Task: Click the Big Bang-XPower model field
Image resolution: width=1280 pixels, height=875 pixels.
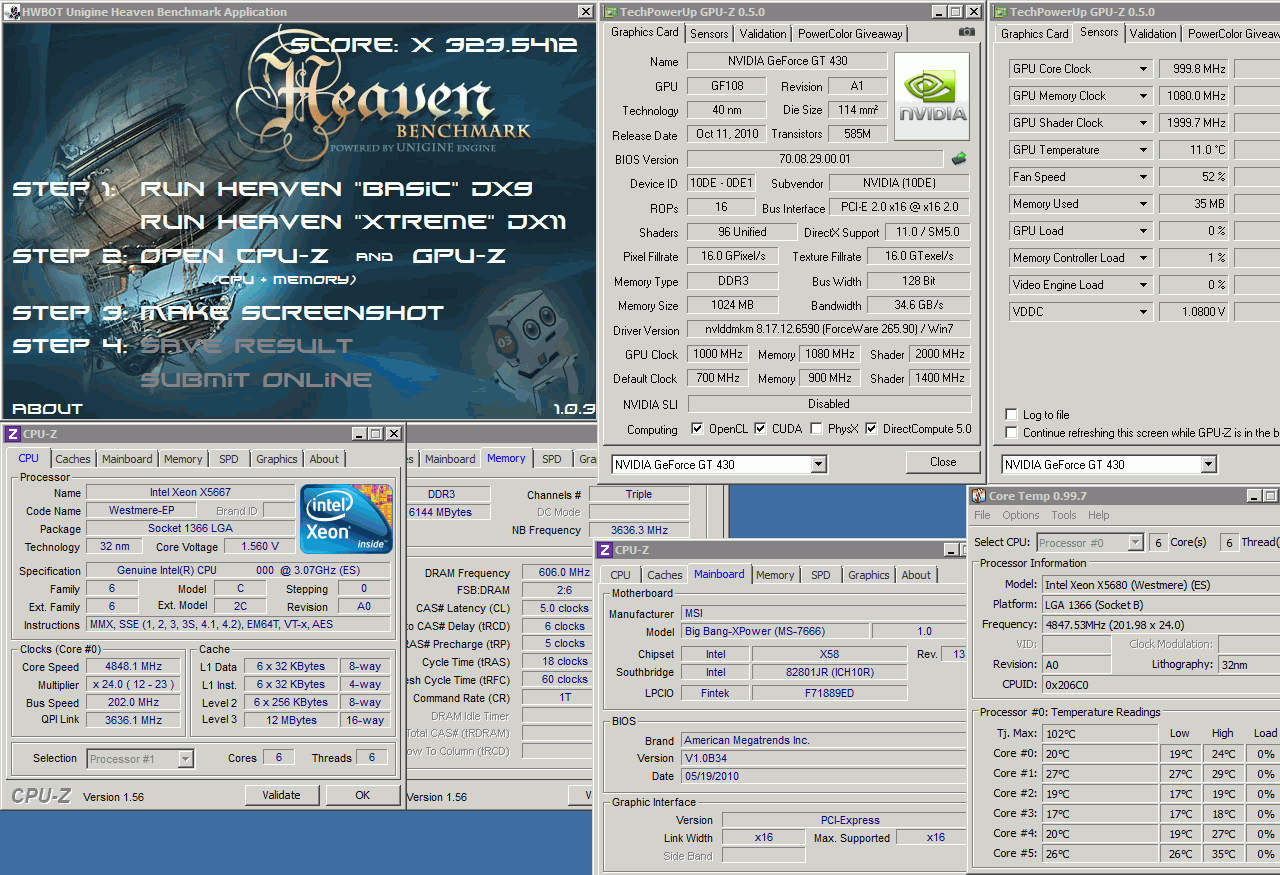Action: coord(775,632)
